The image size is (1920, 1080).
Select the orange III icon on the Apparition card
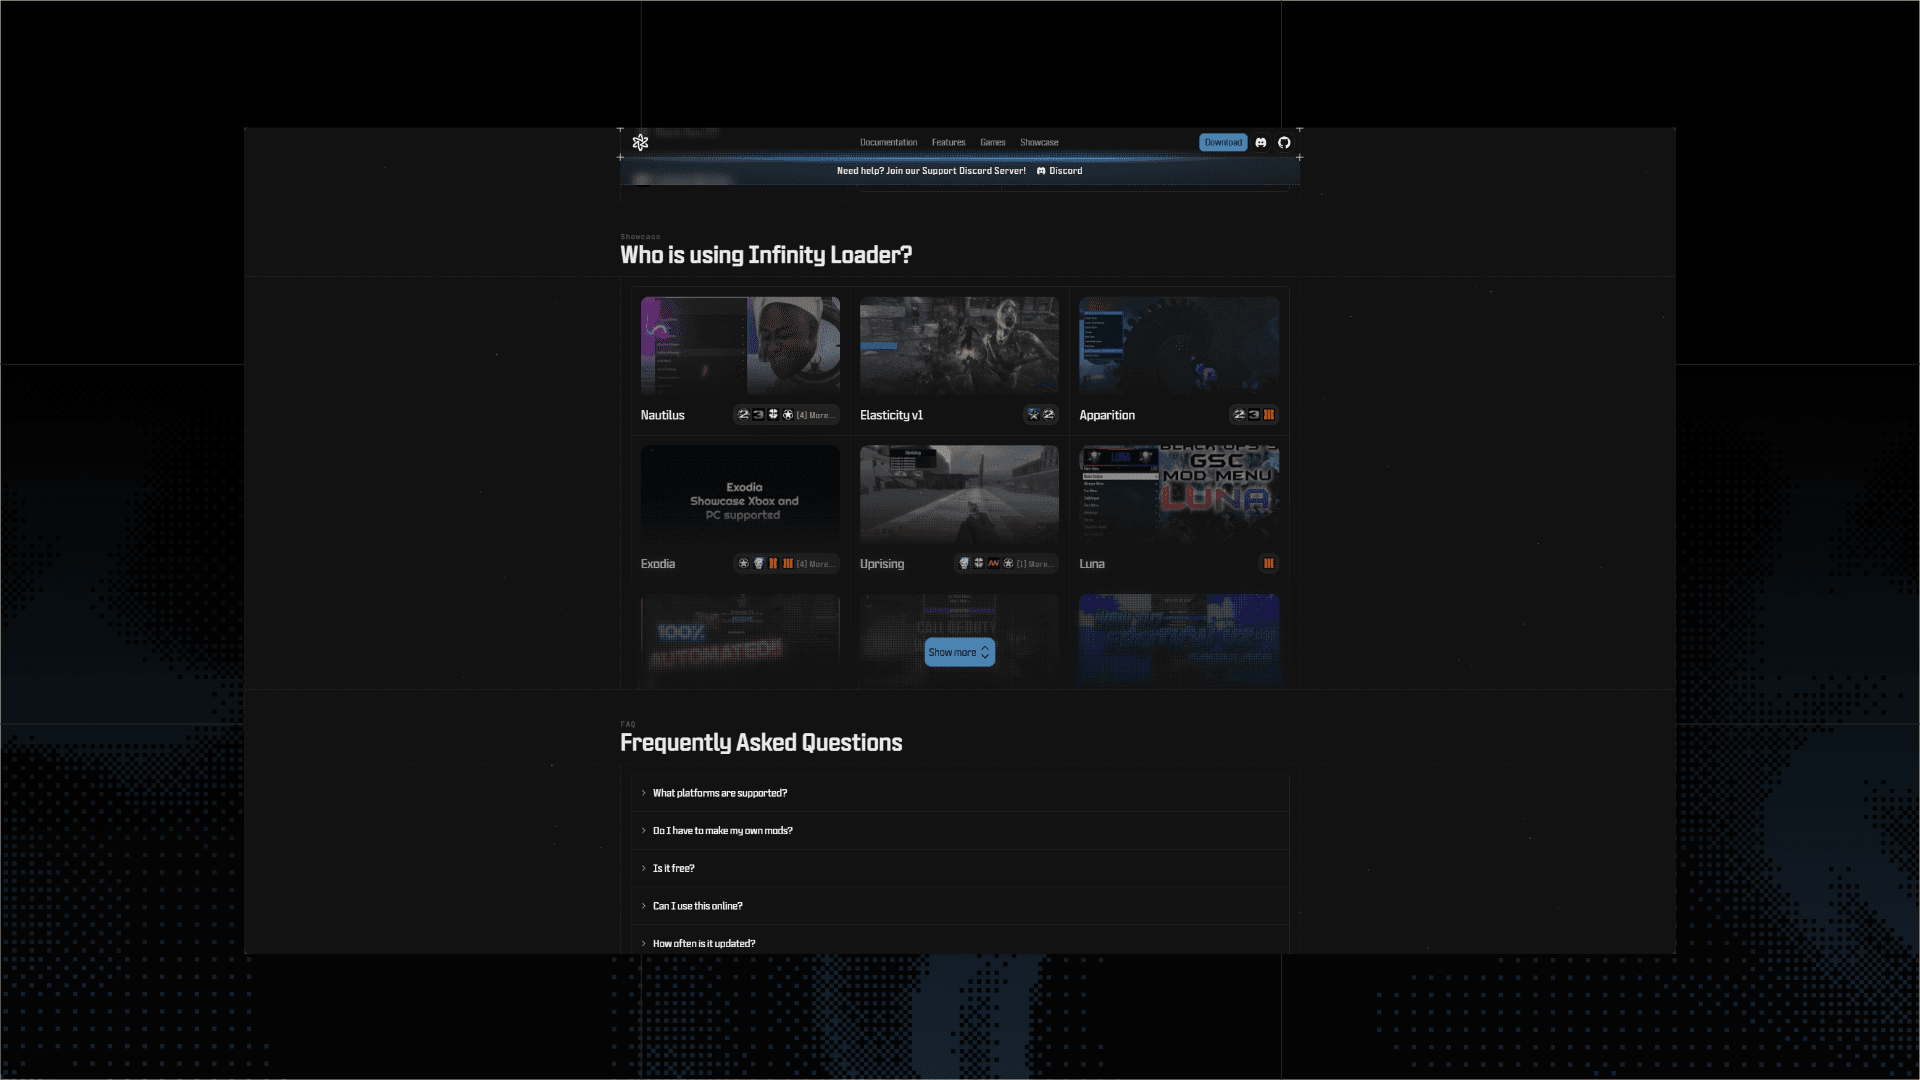pyautogui.click(x=1269, y=415)
